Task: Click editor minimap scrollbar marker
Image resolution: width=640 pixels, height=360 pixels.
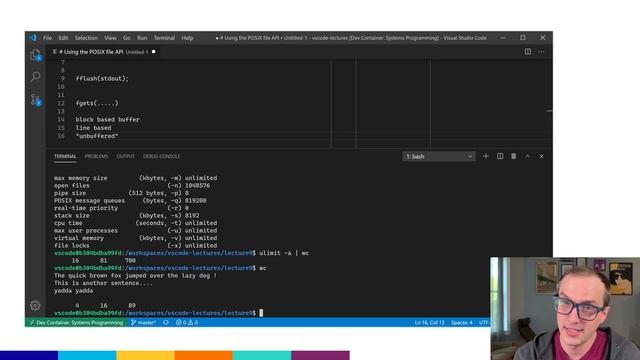Action: 549,111
